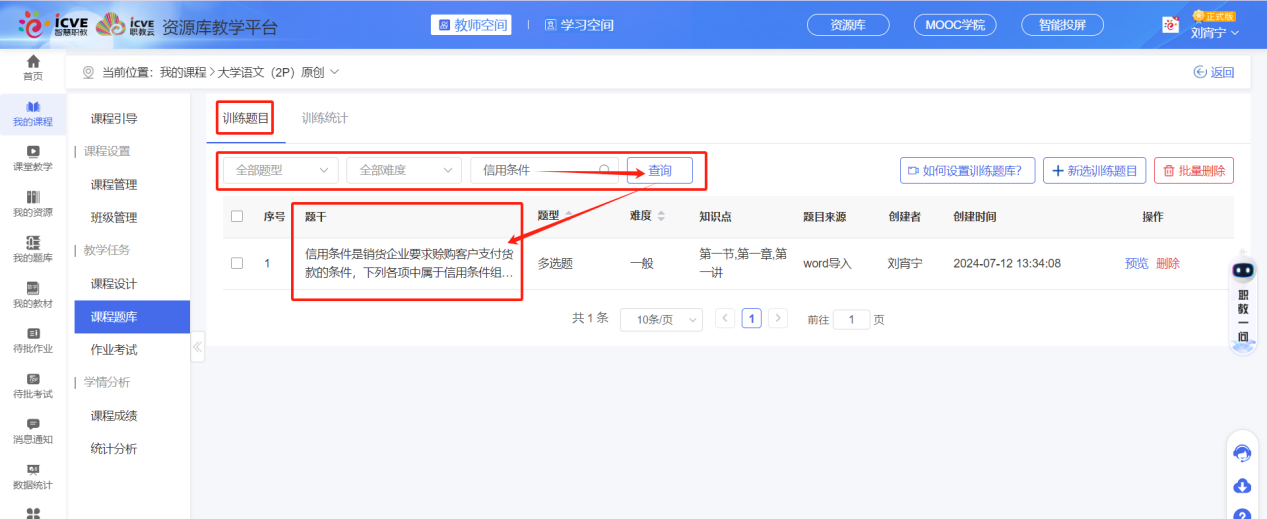Image resolution: width=1267 pixels, height=519 pixels.
Task: Expand the 全部题型 dropdown
Action: point(280,170)
